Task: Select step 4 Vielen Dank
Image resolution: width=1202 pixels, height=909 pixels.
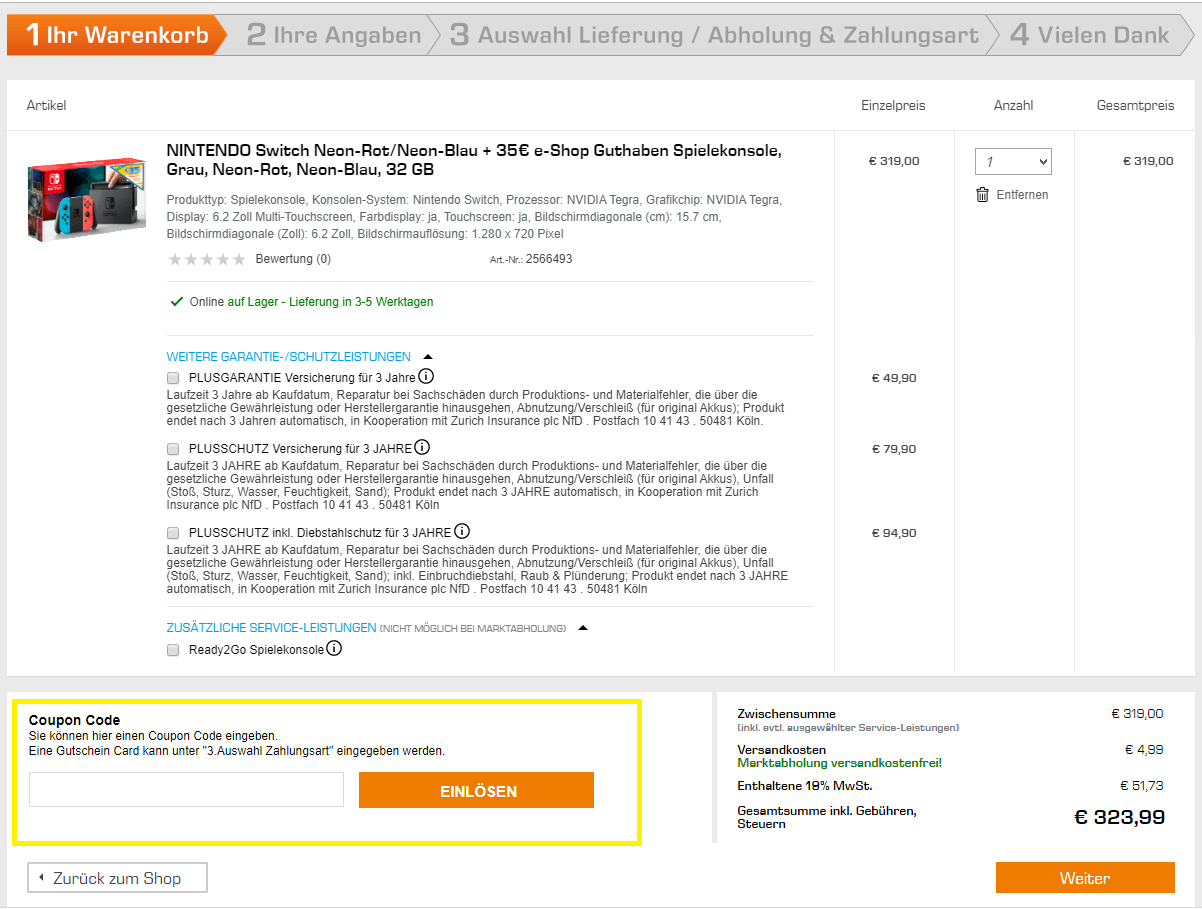Action: [x=1090, y=35]
